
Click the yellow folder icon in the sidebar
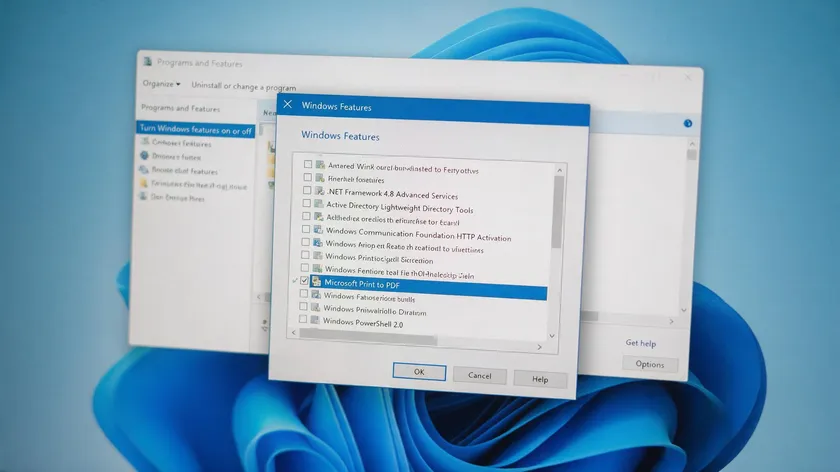pos(144,183)
